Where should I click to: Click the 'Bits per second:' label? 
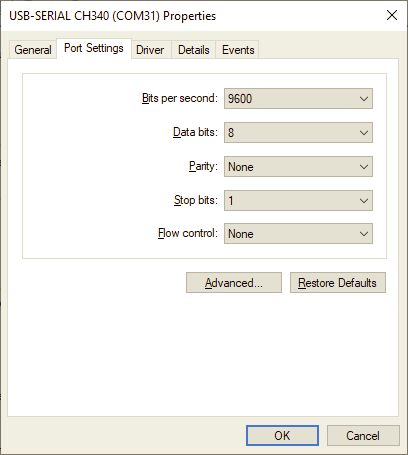pos(180,98)
